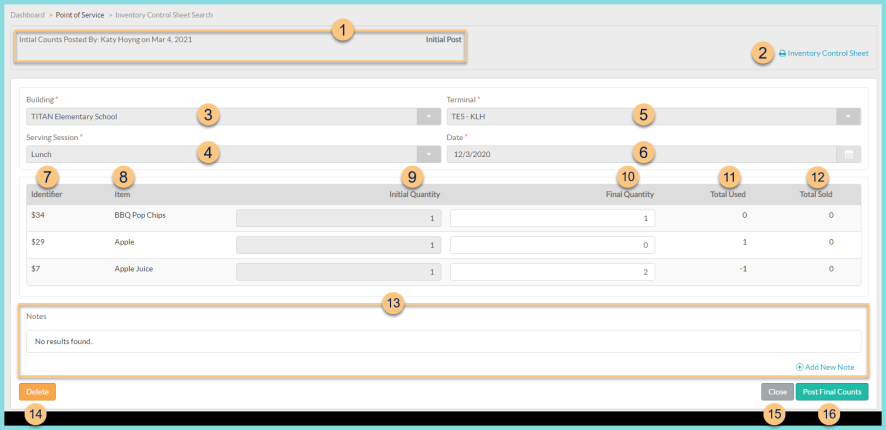Click the calendar icon in the Date field
Viewport: 886px width, 430px height.
[x=849, y=154]
